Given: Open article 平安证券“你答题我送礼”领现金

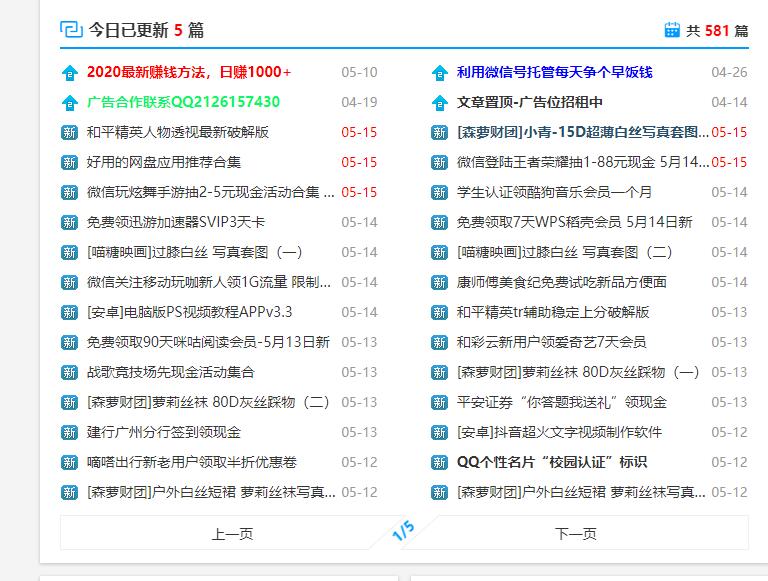Looking at the screenshot, I should pyautogui.click(x=562, y=402).
